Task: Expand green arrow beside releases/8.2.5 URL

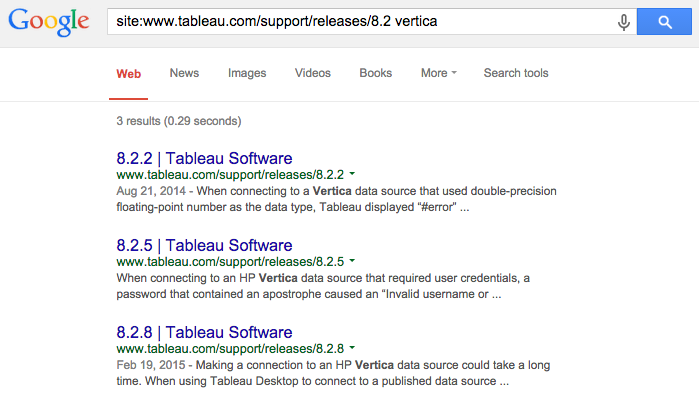Action: 352,262
